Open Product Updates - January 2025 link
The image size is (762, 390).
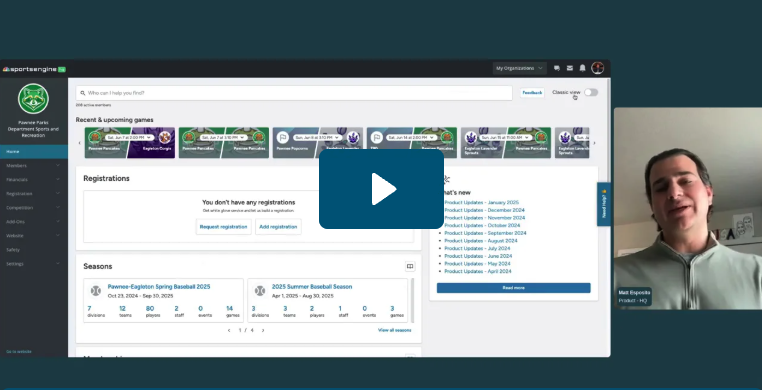pos(482,203)
